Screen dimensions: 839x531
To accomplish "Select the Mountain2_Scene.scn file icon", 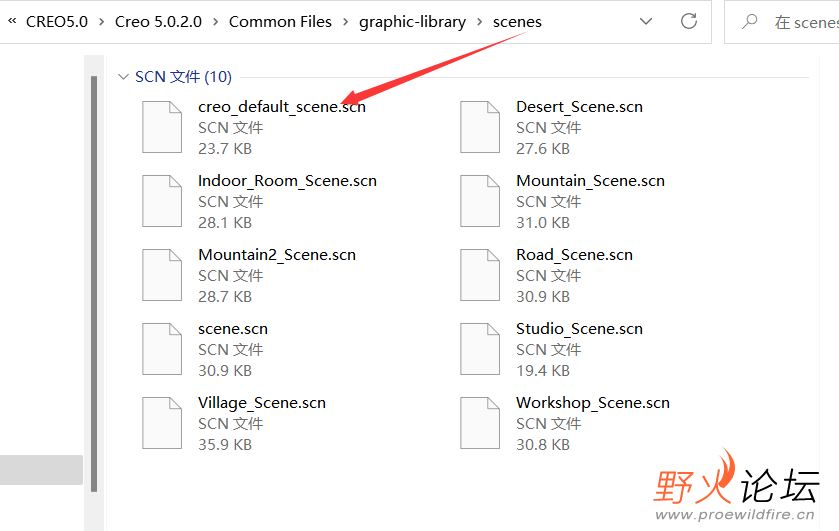I will point(162,275).
